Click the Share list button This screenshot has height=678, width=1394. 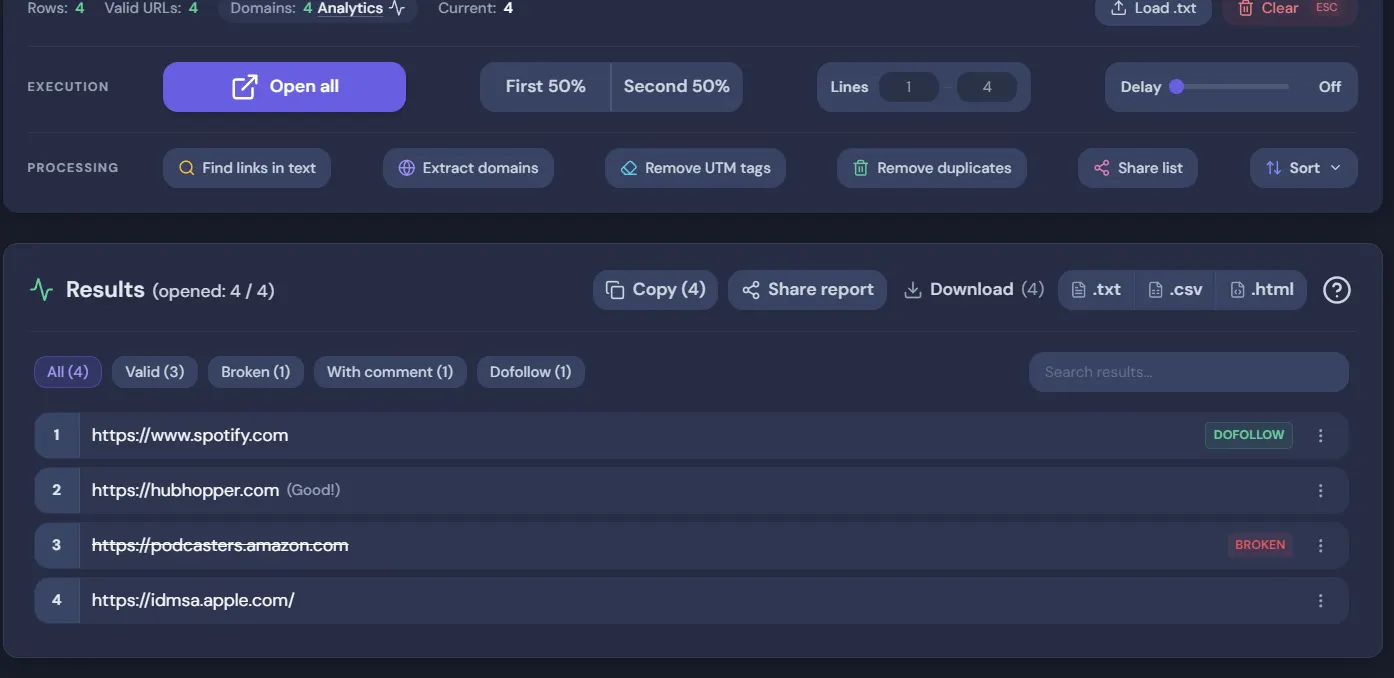pos(1138,168)
